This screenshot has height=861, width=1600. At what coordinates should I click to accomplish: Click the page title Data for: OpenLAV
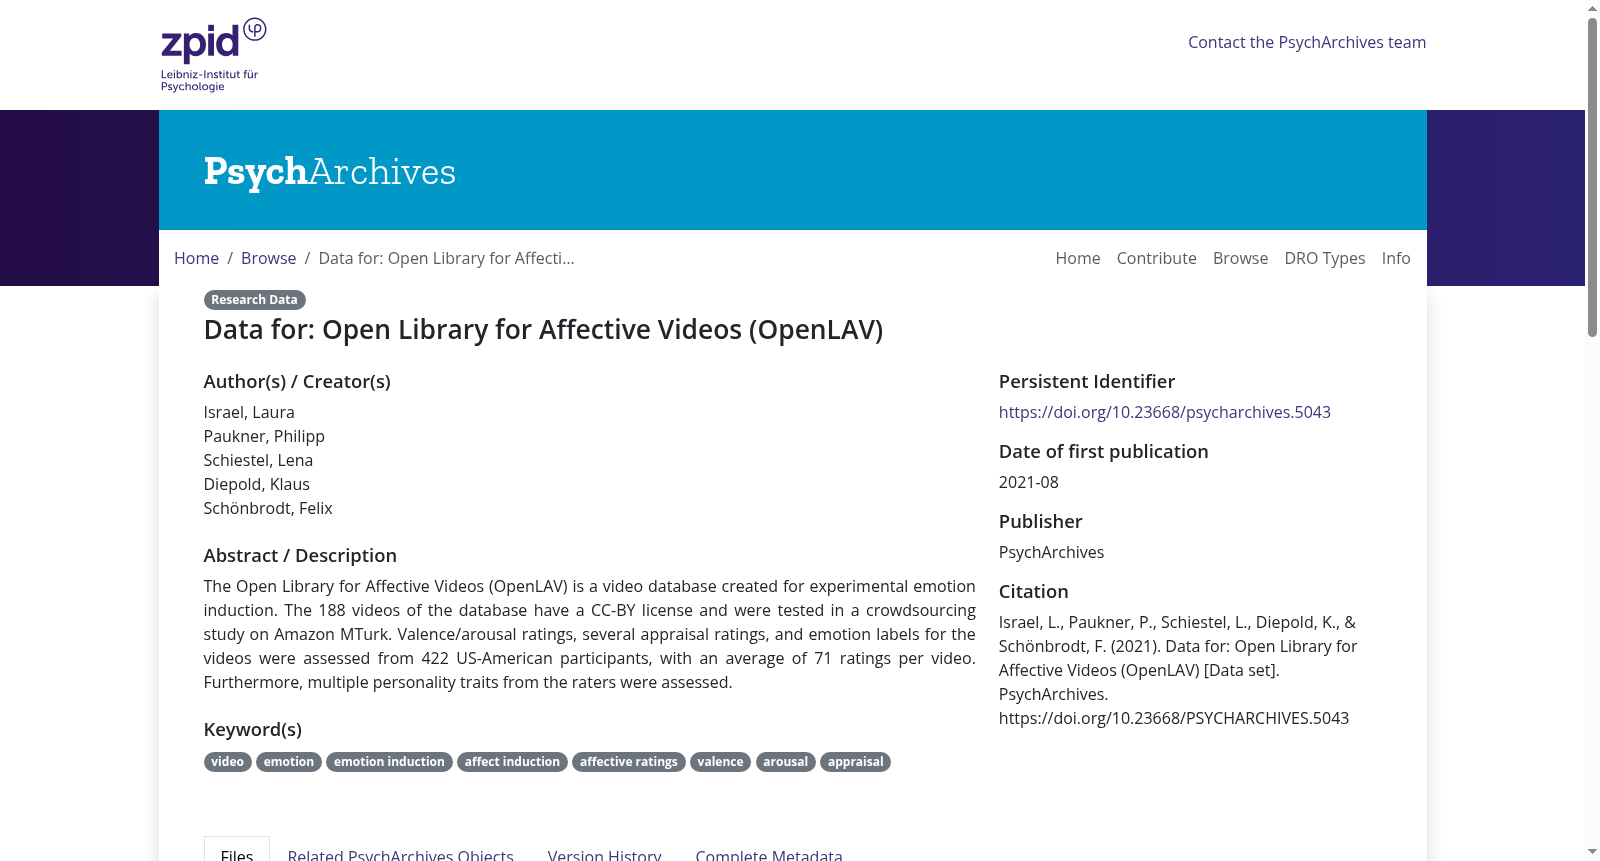[x=543, y=330]
